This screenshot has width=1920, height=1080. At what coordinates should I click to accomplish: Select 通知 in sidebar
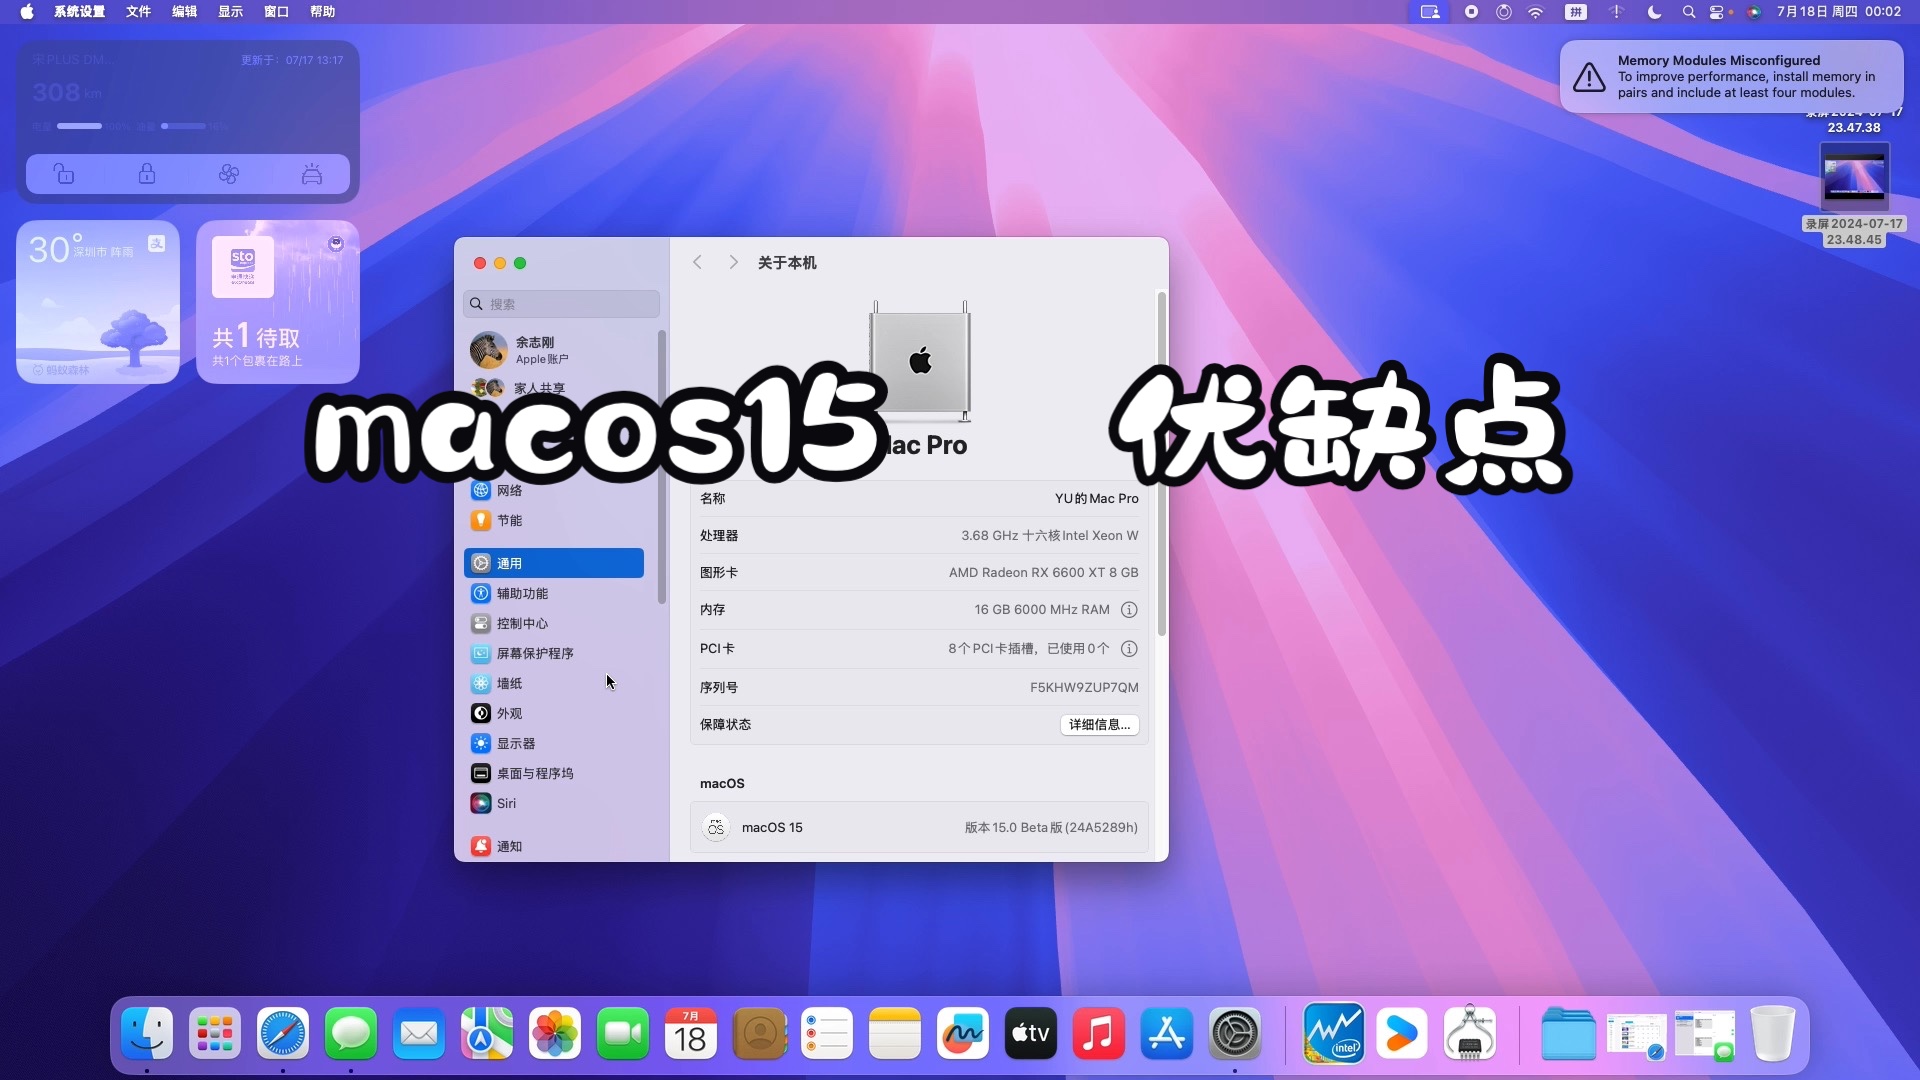coord(554,846)
